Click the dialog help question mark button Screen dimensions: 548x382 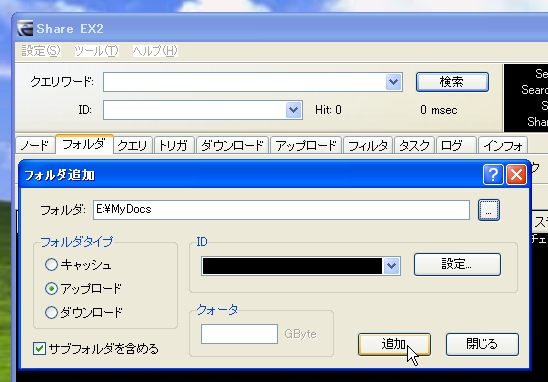point(493,174)
